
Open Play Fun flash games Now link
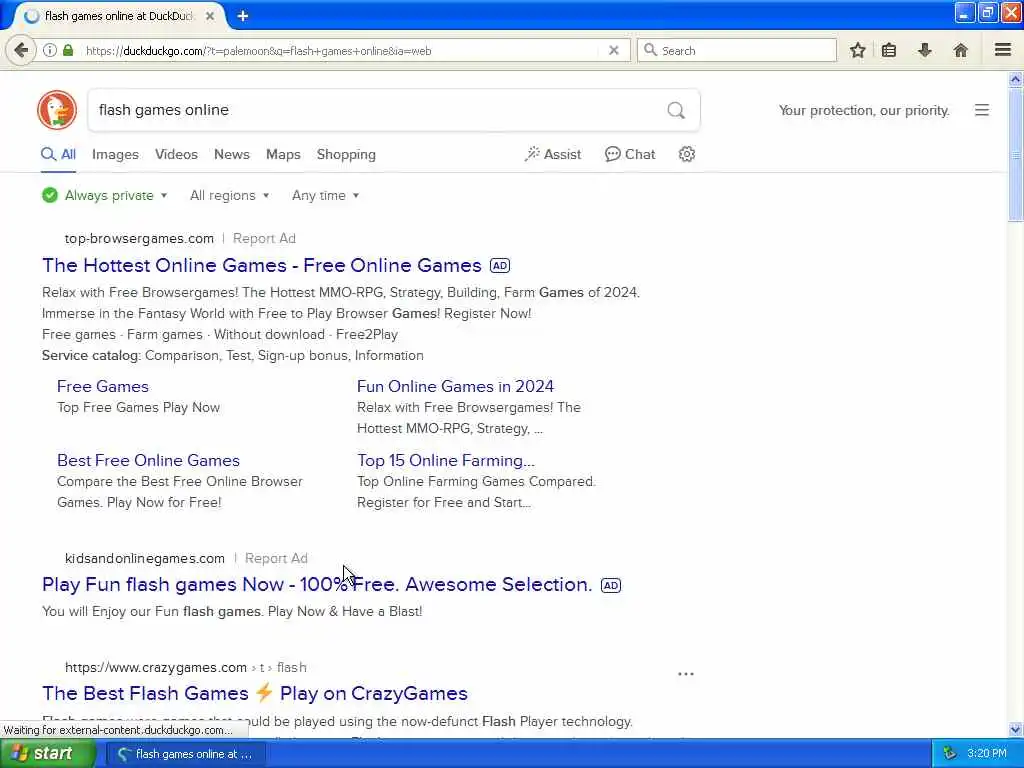[x=317, y=584]
